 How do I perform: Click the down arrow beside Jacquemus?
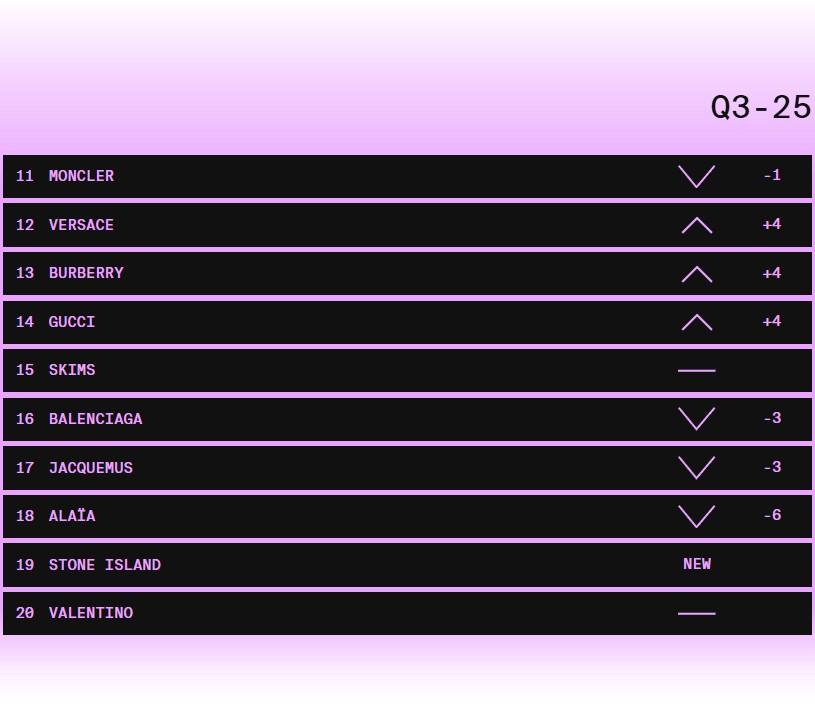click(x=696, y=468)
